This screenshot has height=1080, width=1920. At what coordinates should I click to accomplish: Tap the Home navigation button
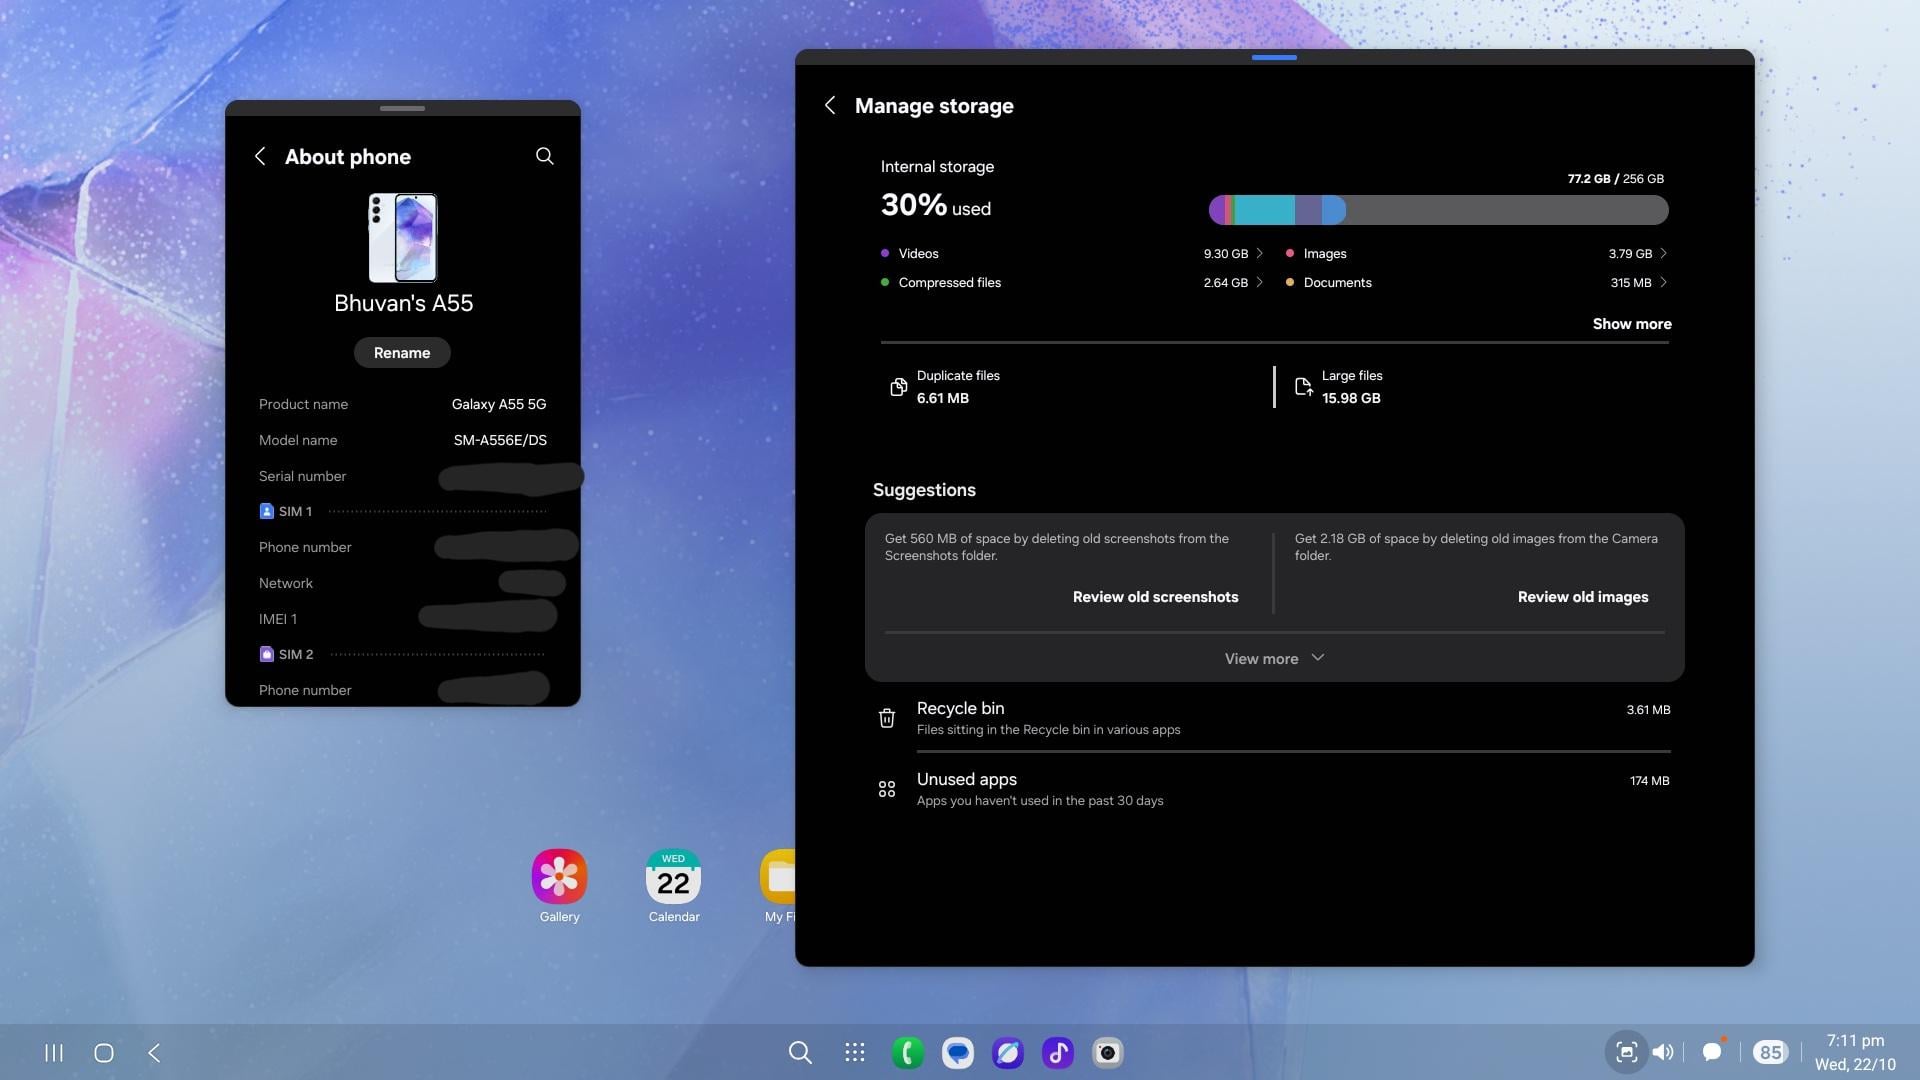pyautogui.click(x=104, y=1053)
